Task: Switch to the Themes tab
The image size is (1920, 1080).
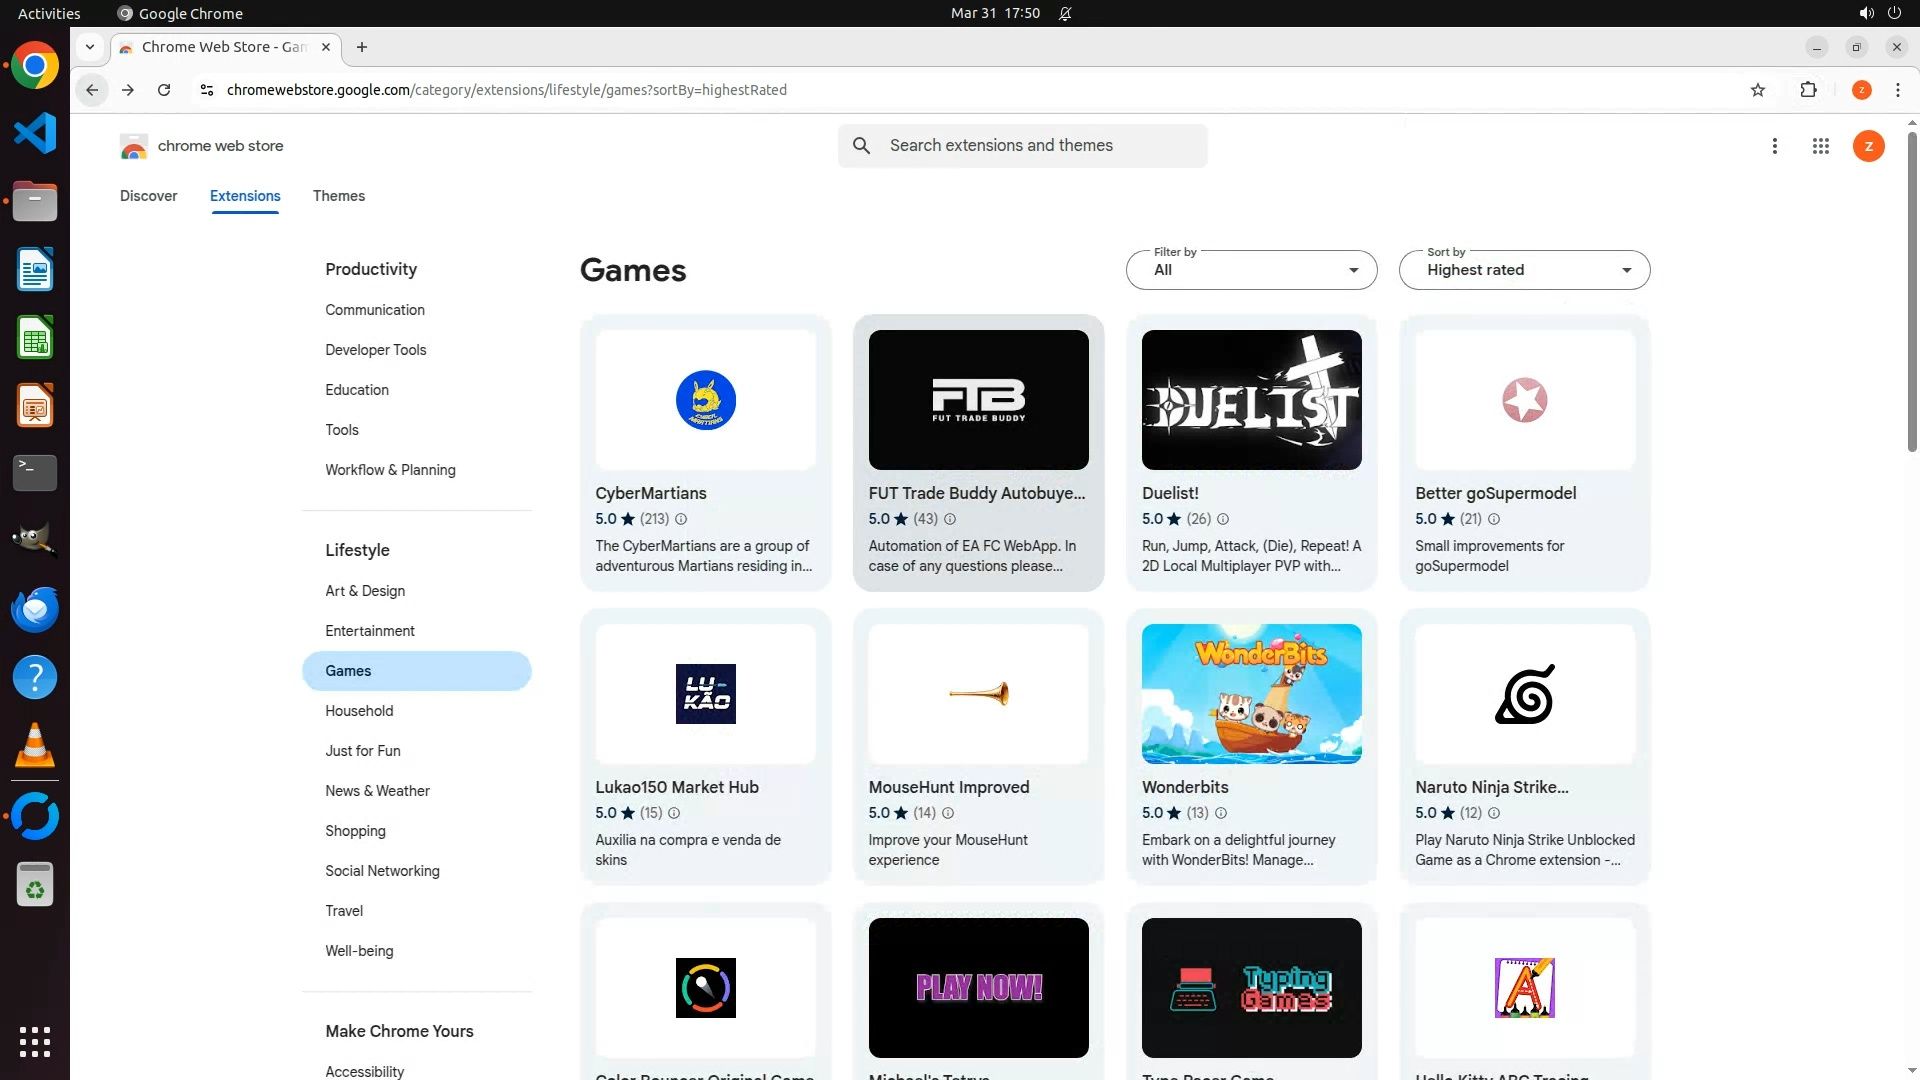Action: pyautogui.click(x=338, y=196)
